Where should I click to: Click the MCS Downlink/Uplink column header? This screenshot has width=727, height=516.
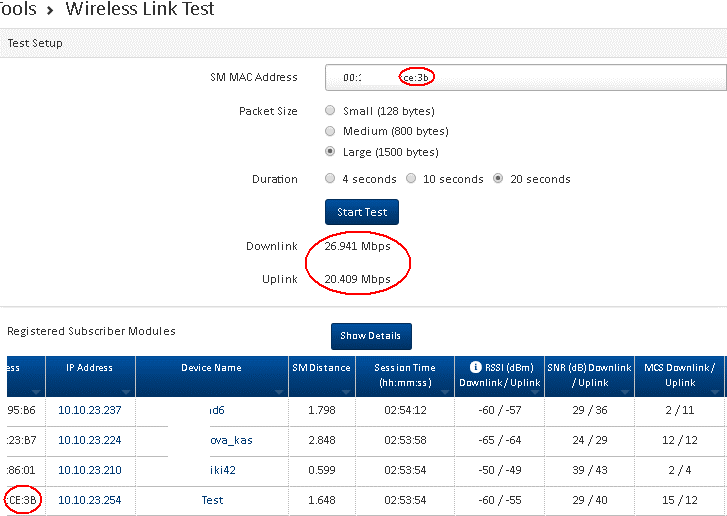click(x=680, y=375)
